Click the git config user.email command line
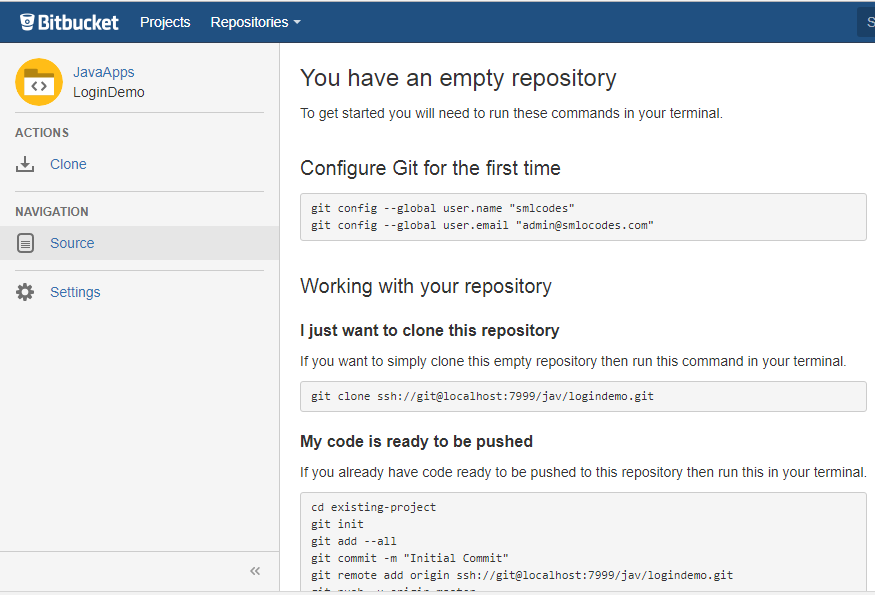 (x=482, y=225)
